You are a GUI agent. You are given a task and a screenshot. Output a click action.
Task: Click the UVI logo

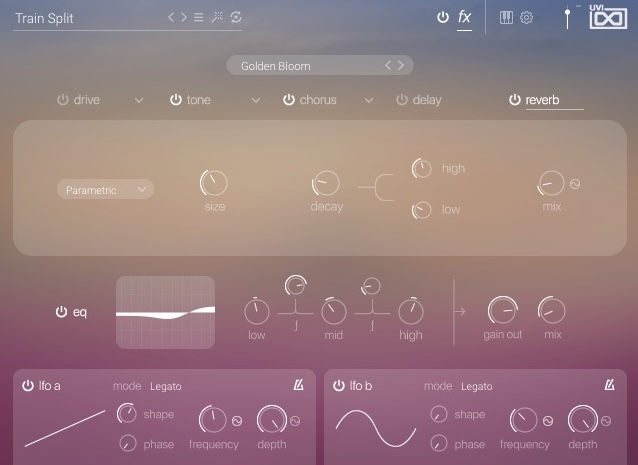point(608,17)
